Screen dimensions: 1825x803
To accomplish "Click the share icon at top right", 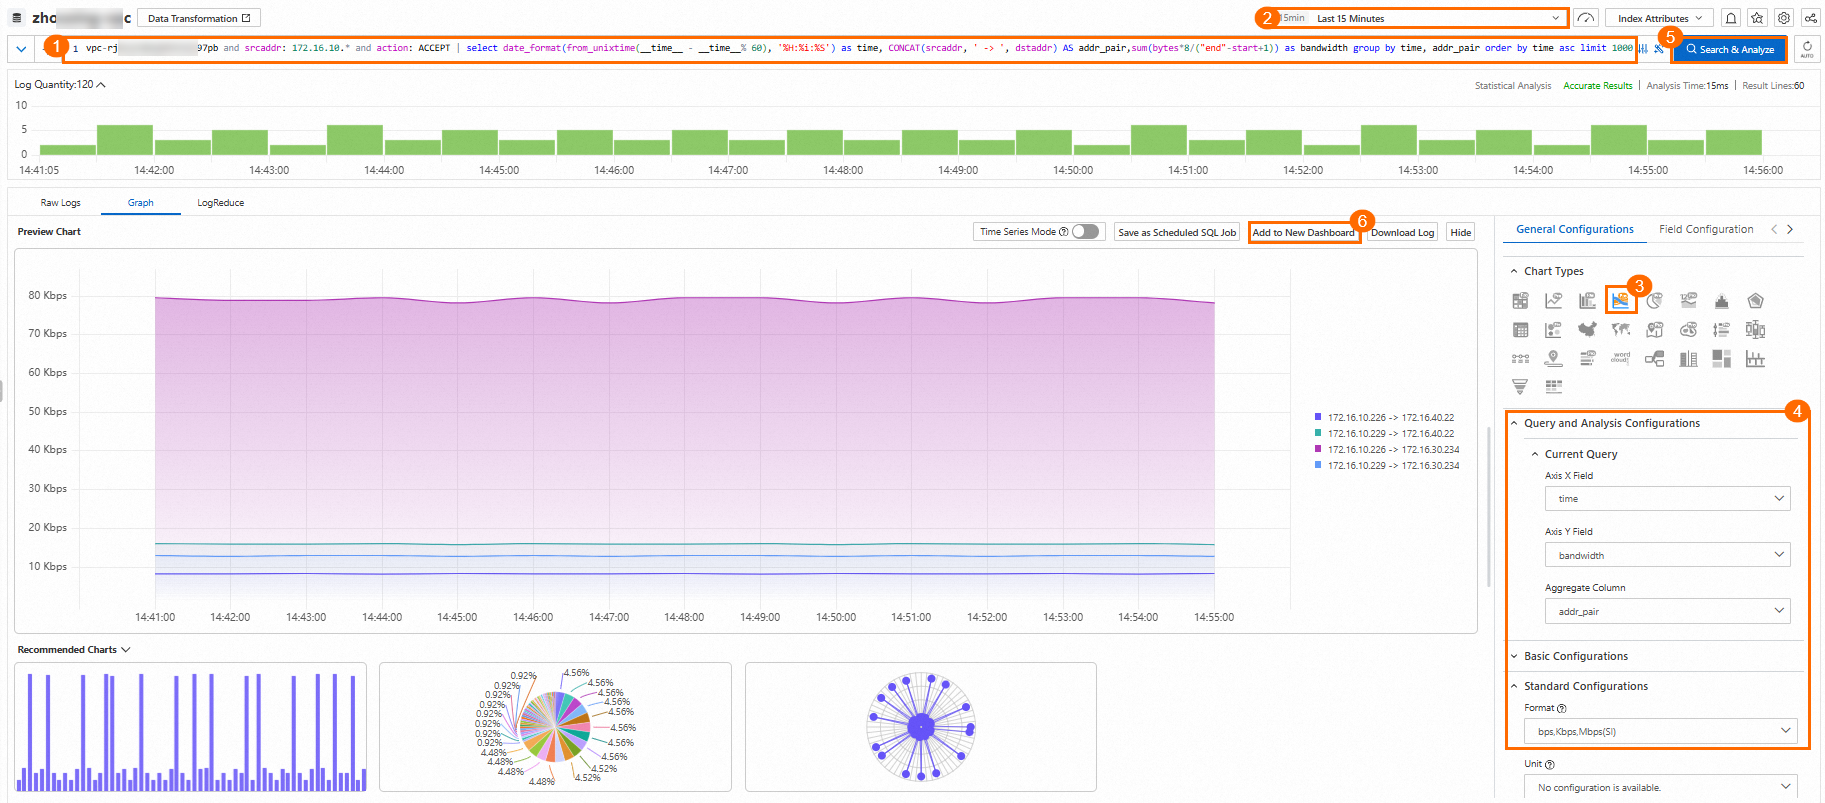I will coord(1810,18).
